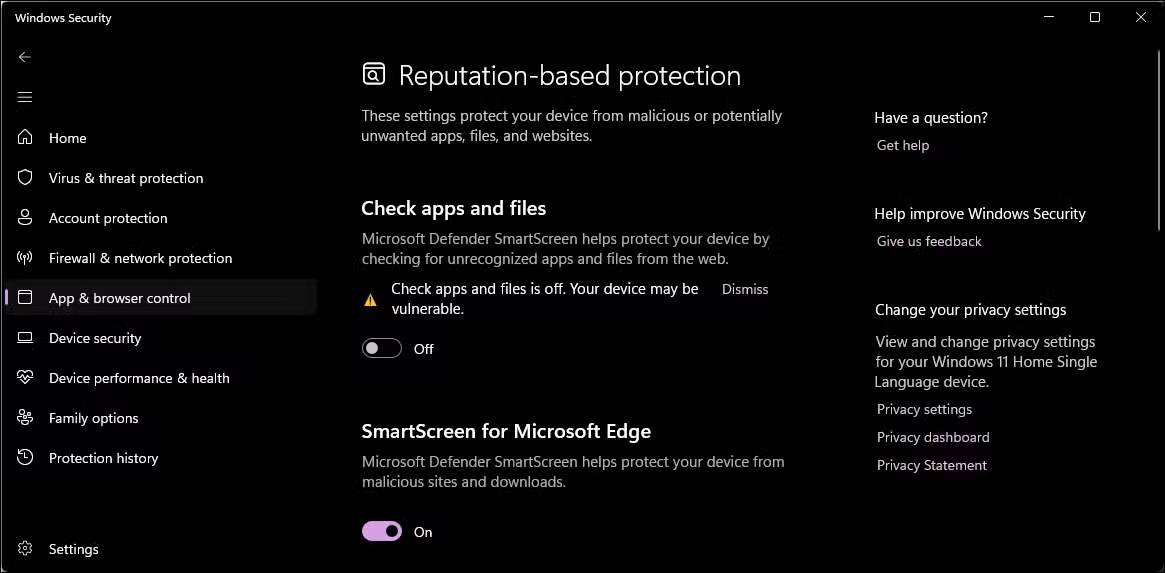
Task: Go back using the back arrow
Action: tap(25, 57)
